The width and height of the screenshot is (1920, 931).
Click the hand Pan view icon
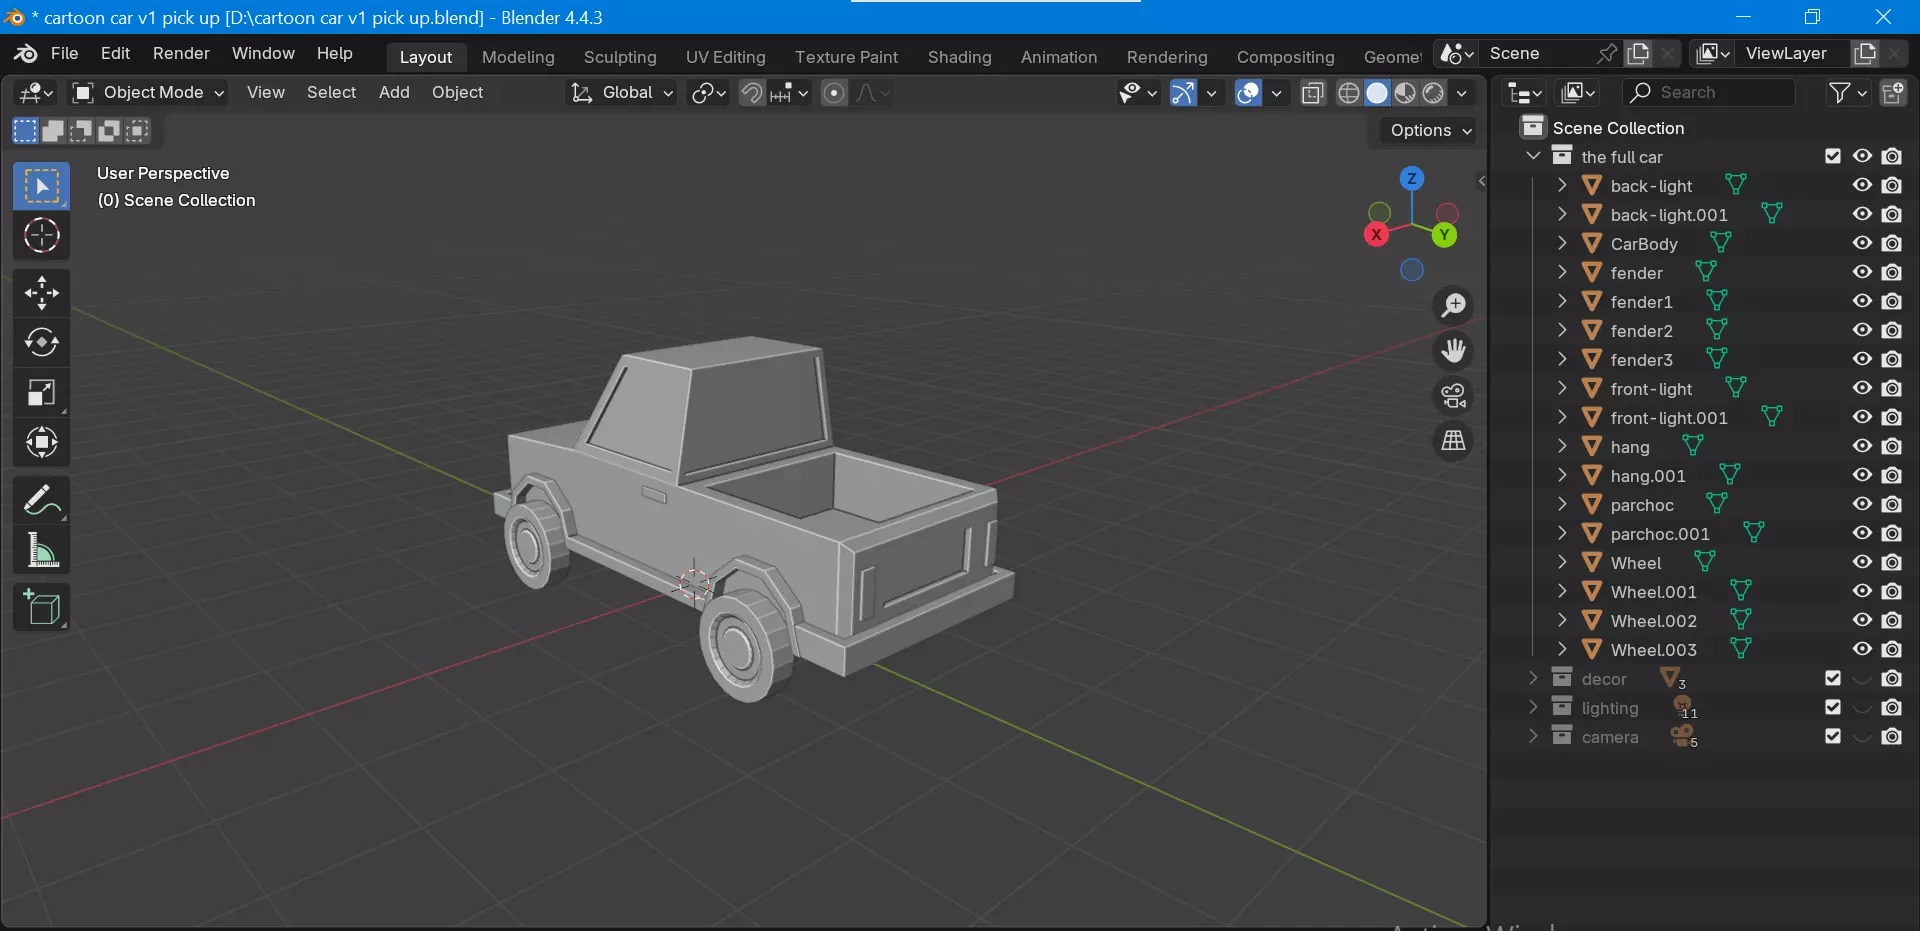tap(1453, 350)
